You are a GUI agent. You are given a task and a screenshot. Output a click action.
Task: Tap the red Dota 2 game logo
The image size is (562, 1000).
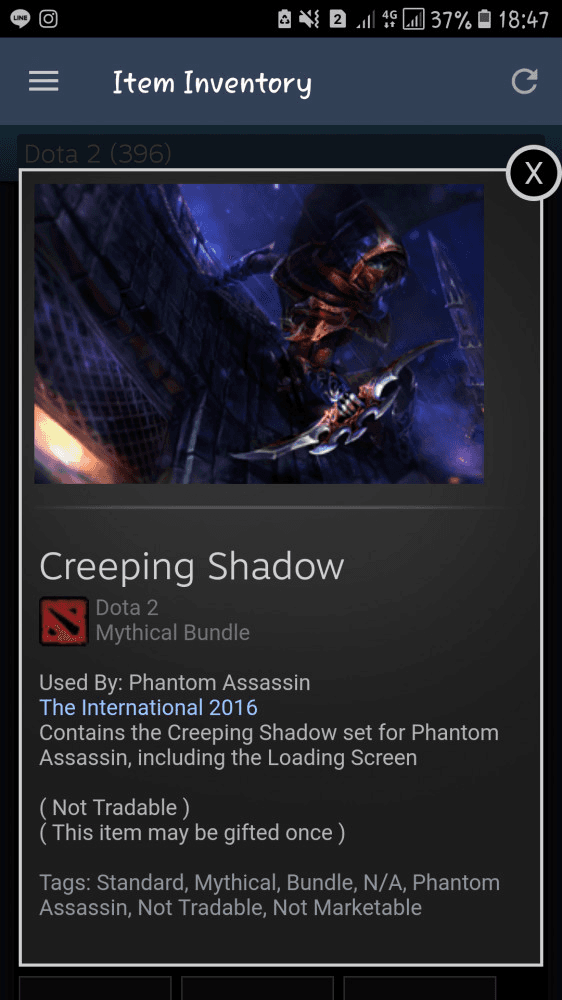64,621
